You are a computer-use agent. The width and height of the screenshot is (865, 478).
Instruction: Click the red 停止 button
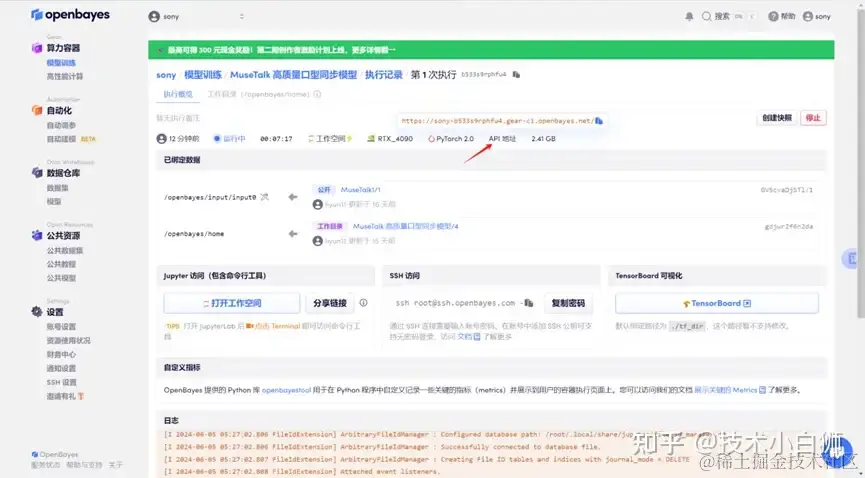pyautogui.click(x=813, y=118)
